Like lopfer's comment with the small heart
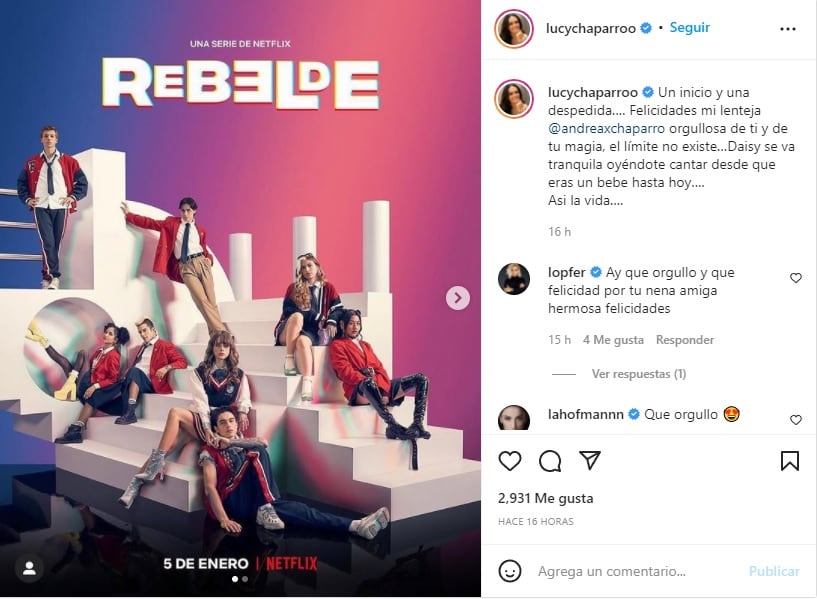 pos(795,278)
